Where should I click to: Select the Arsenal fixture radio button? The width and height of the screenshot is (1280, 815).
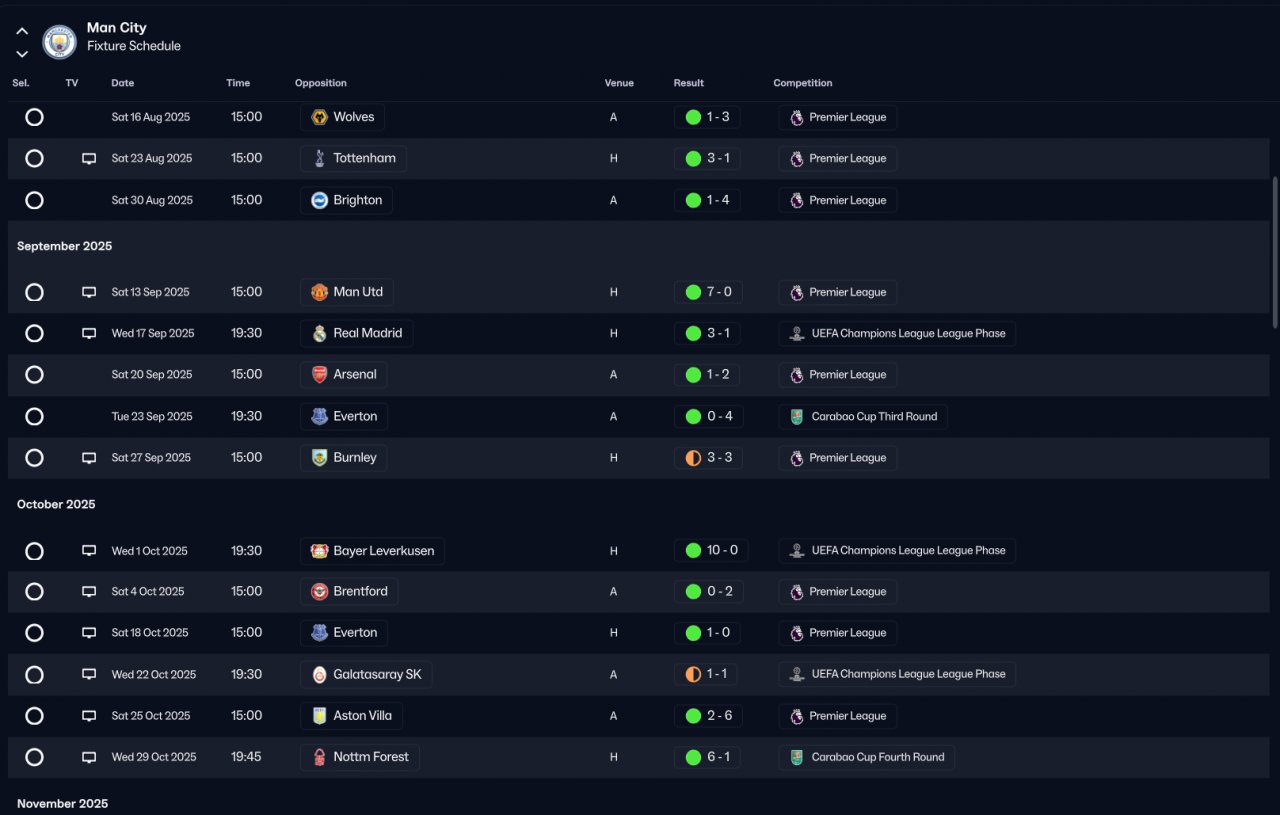tap(34, 375)
